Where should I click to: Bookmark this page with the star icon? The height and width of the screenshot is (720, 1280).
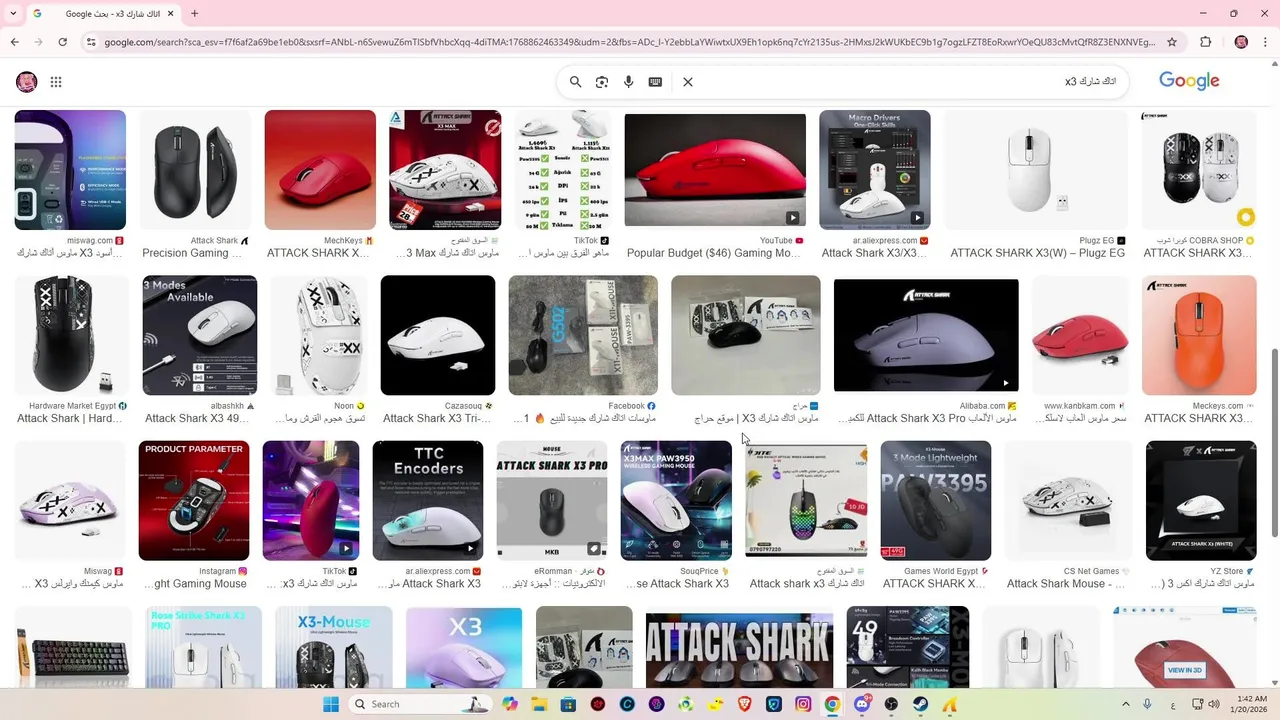(x=1172, y=42)
